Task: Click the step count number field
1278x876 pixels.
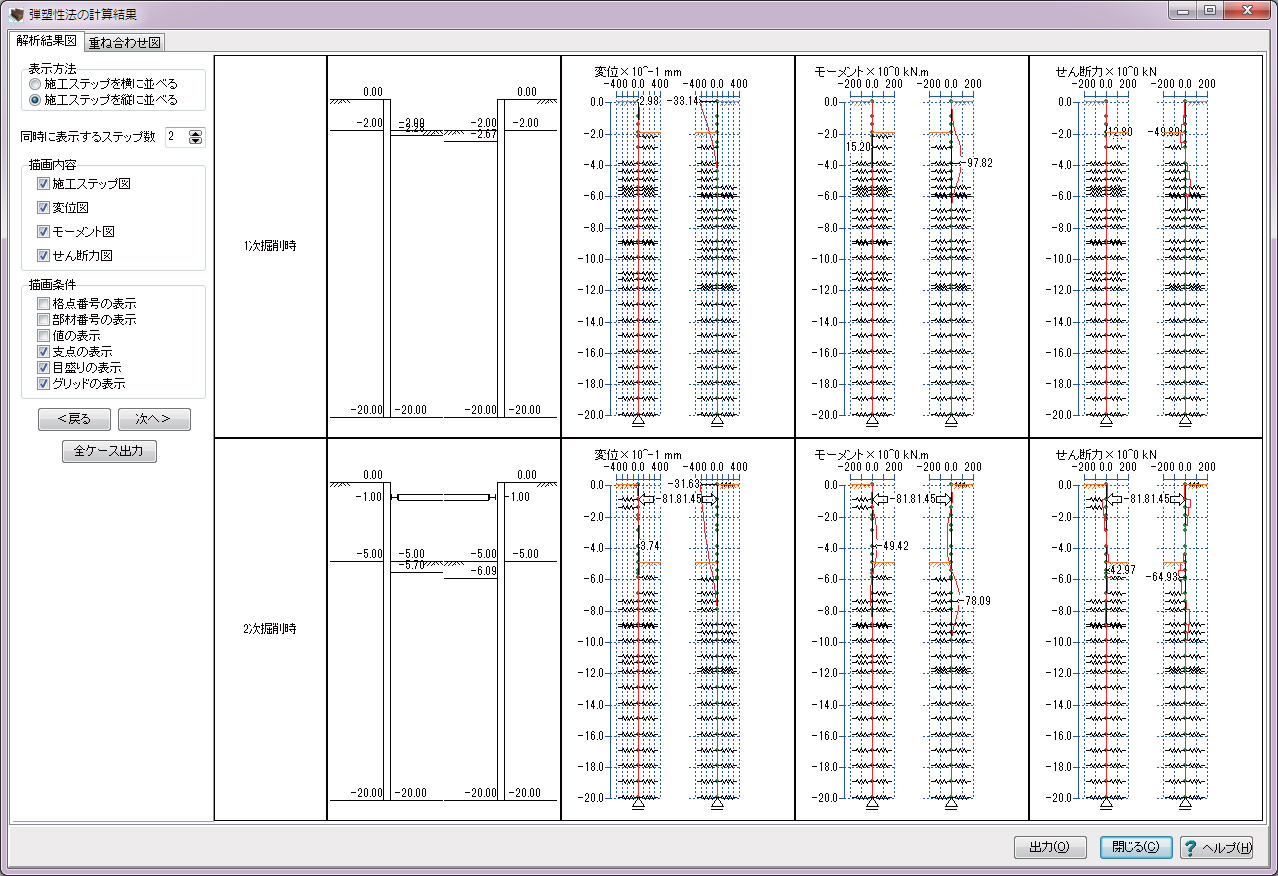Action: [x=175, y=137]
